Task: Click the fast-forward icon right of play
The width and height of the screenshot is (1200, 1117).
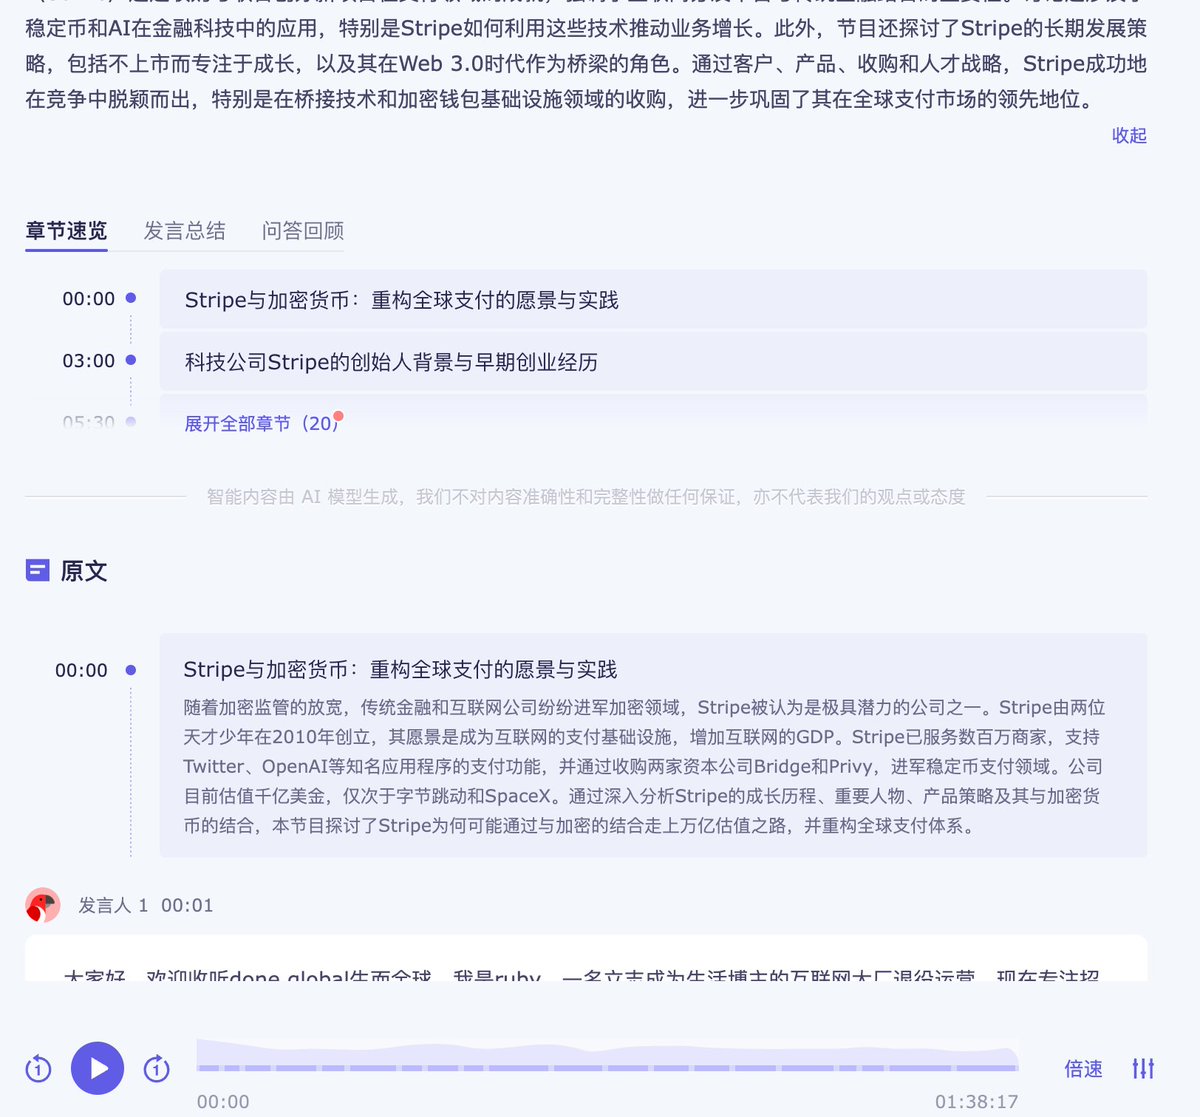Action: pos(157,1069)
